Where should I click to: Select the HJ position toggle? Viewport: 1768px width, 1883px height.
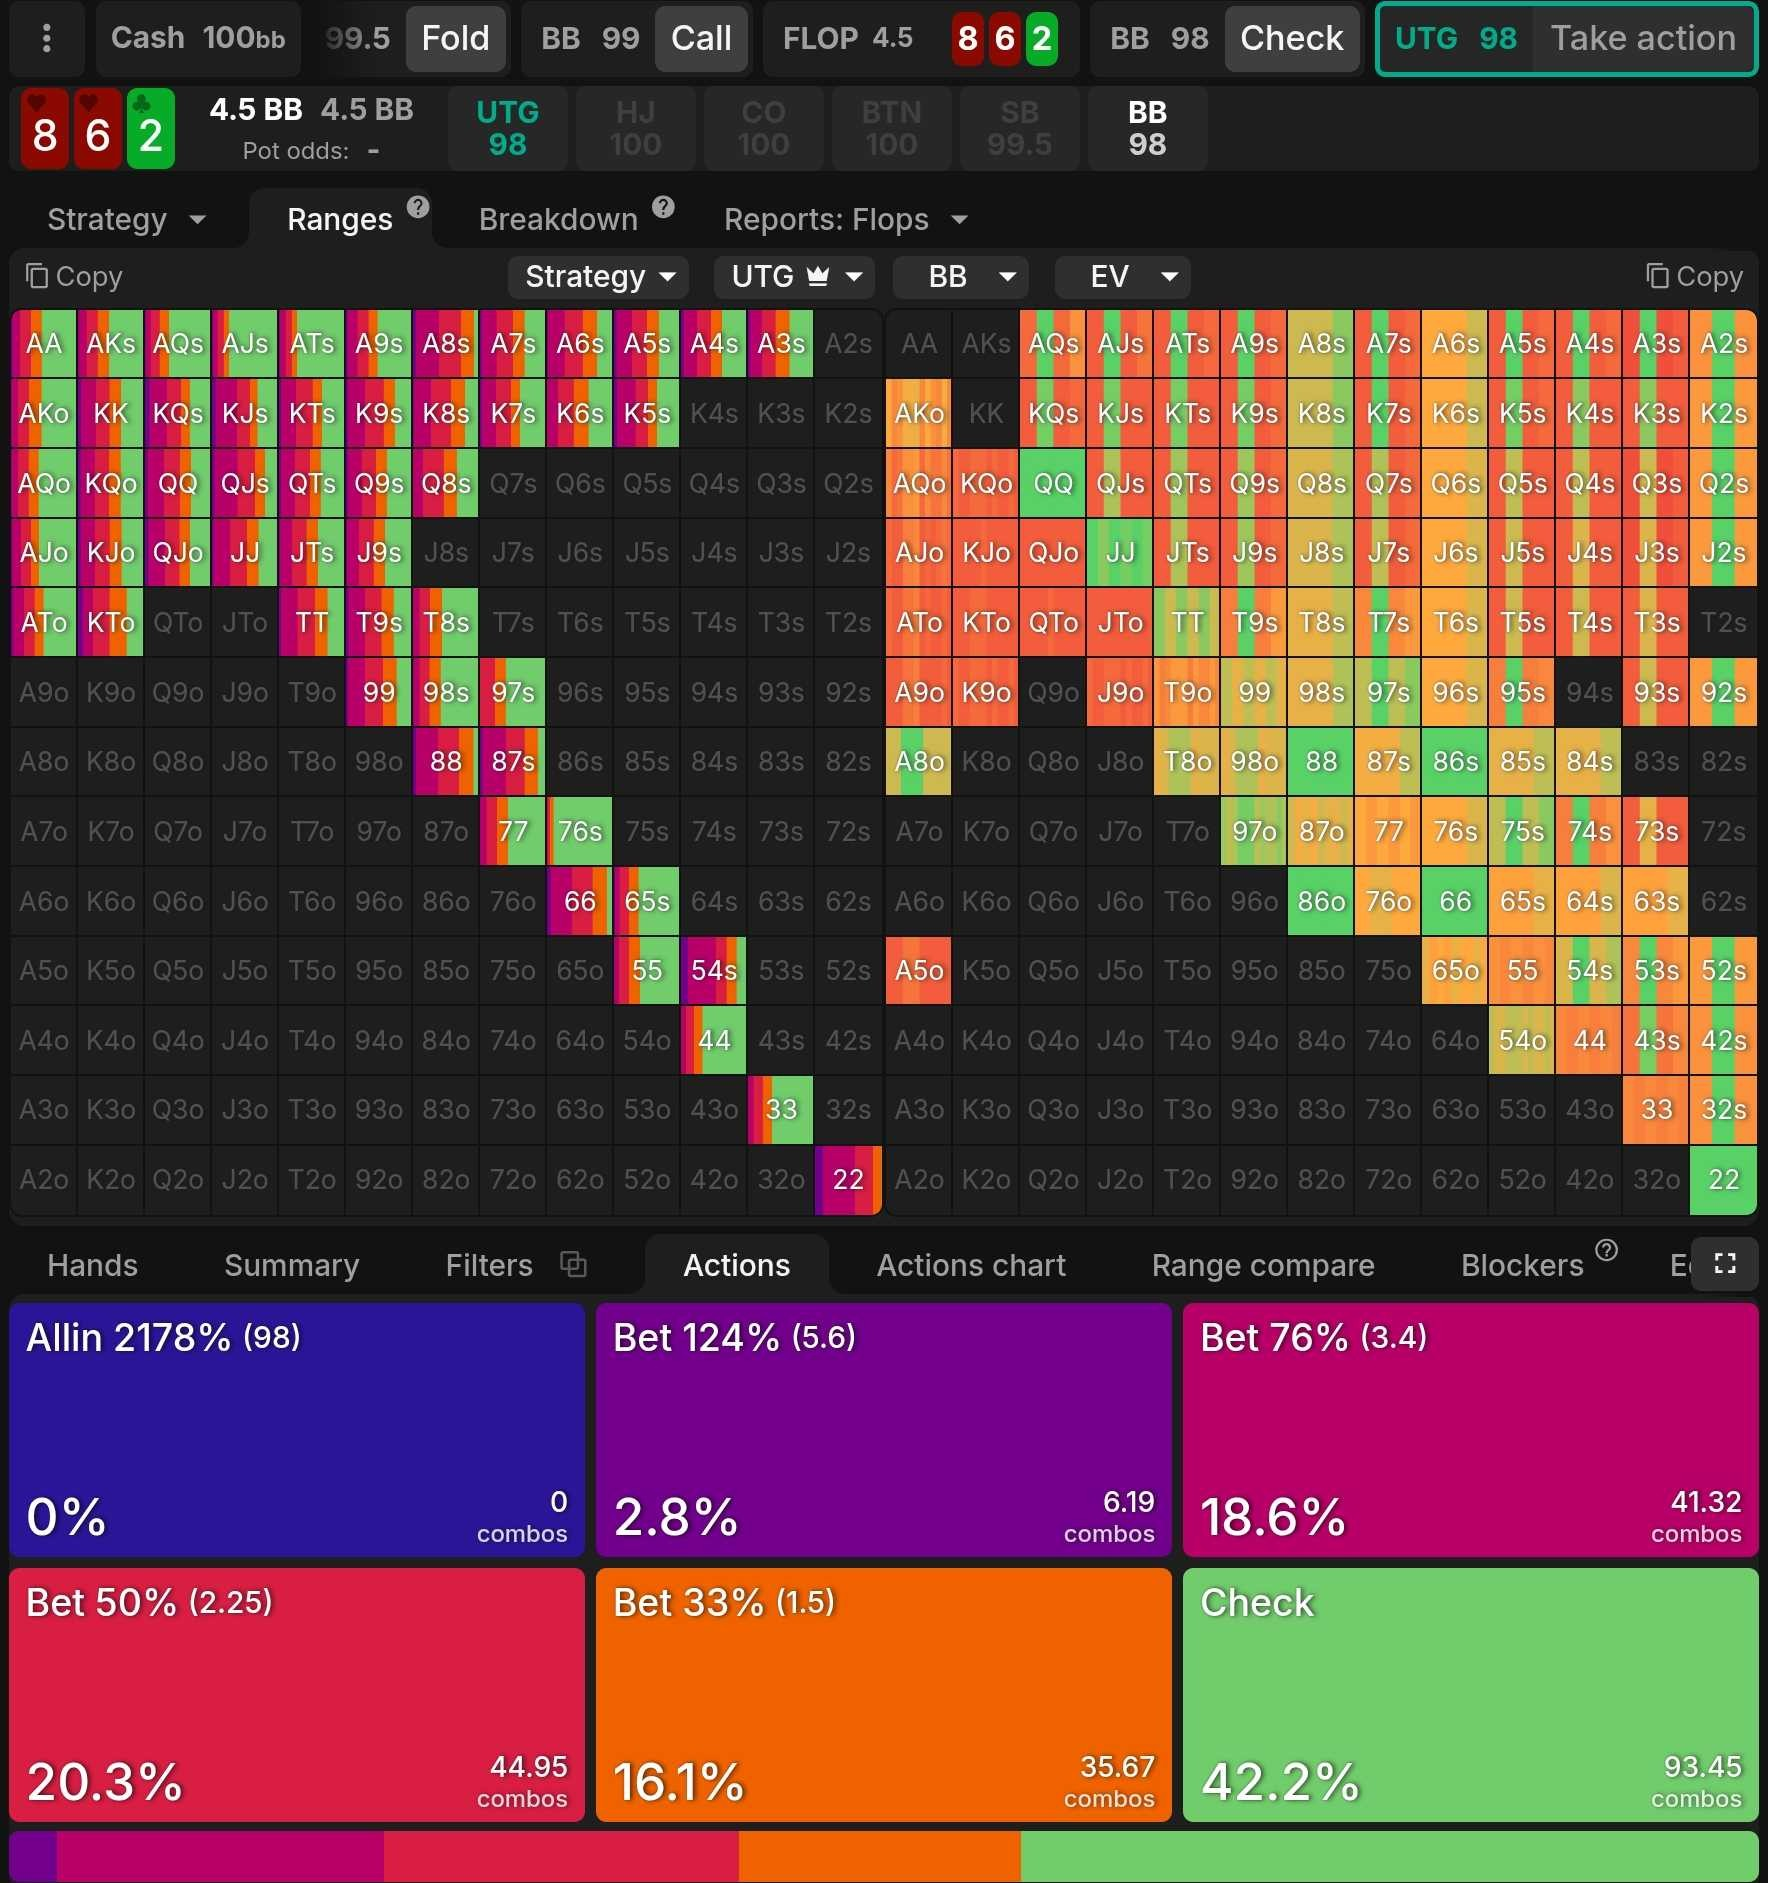(x=635, y=129)
